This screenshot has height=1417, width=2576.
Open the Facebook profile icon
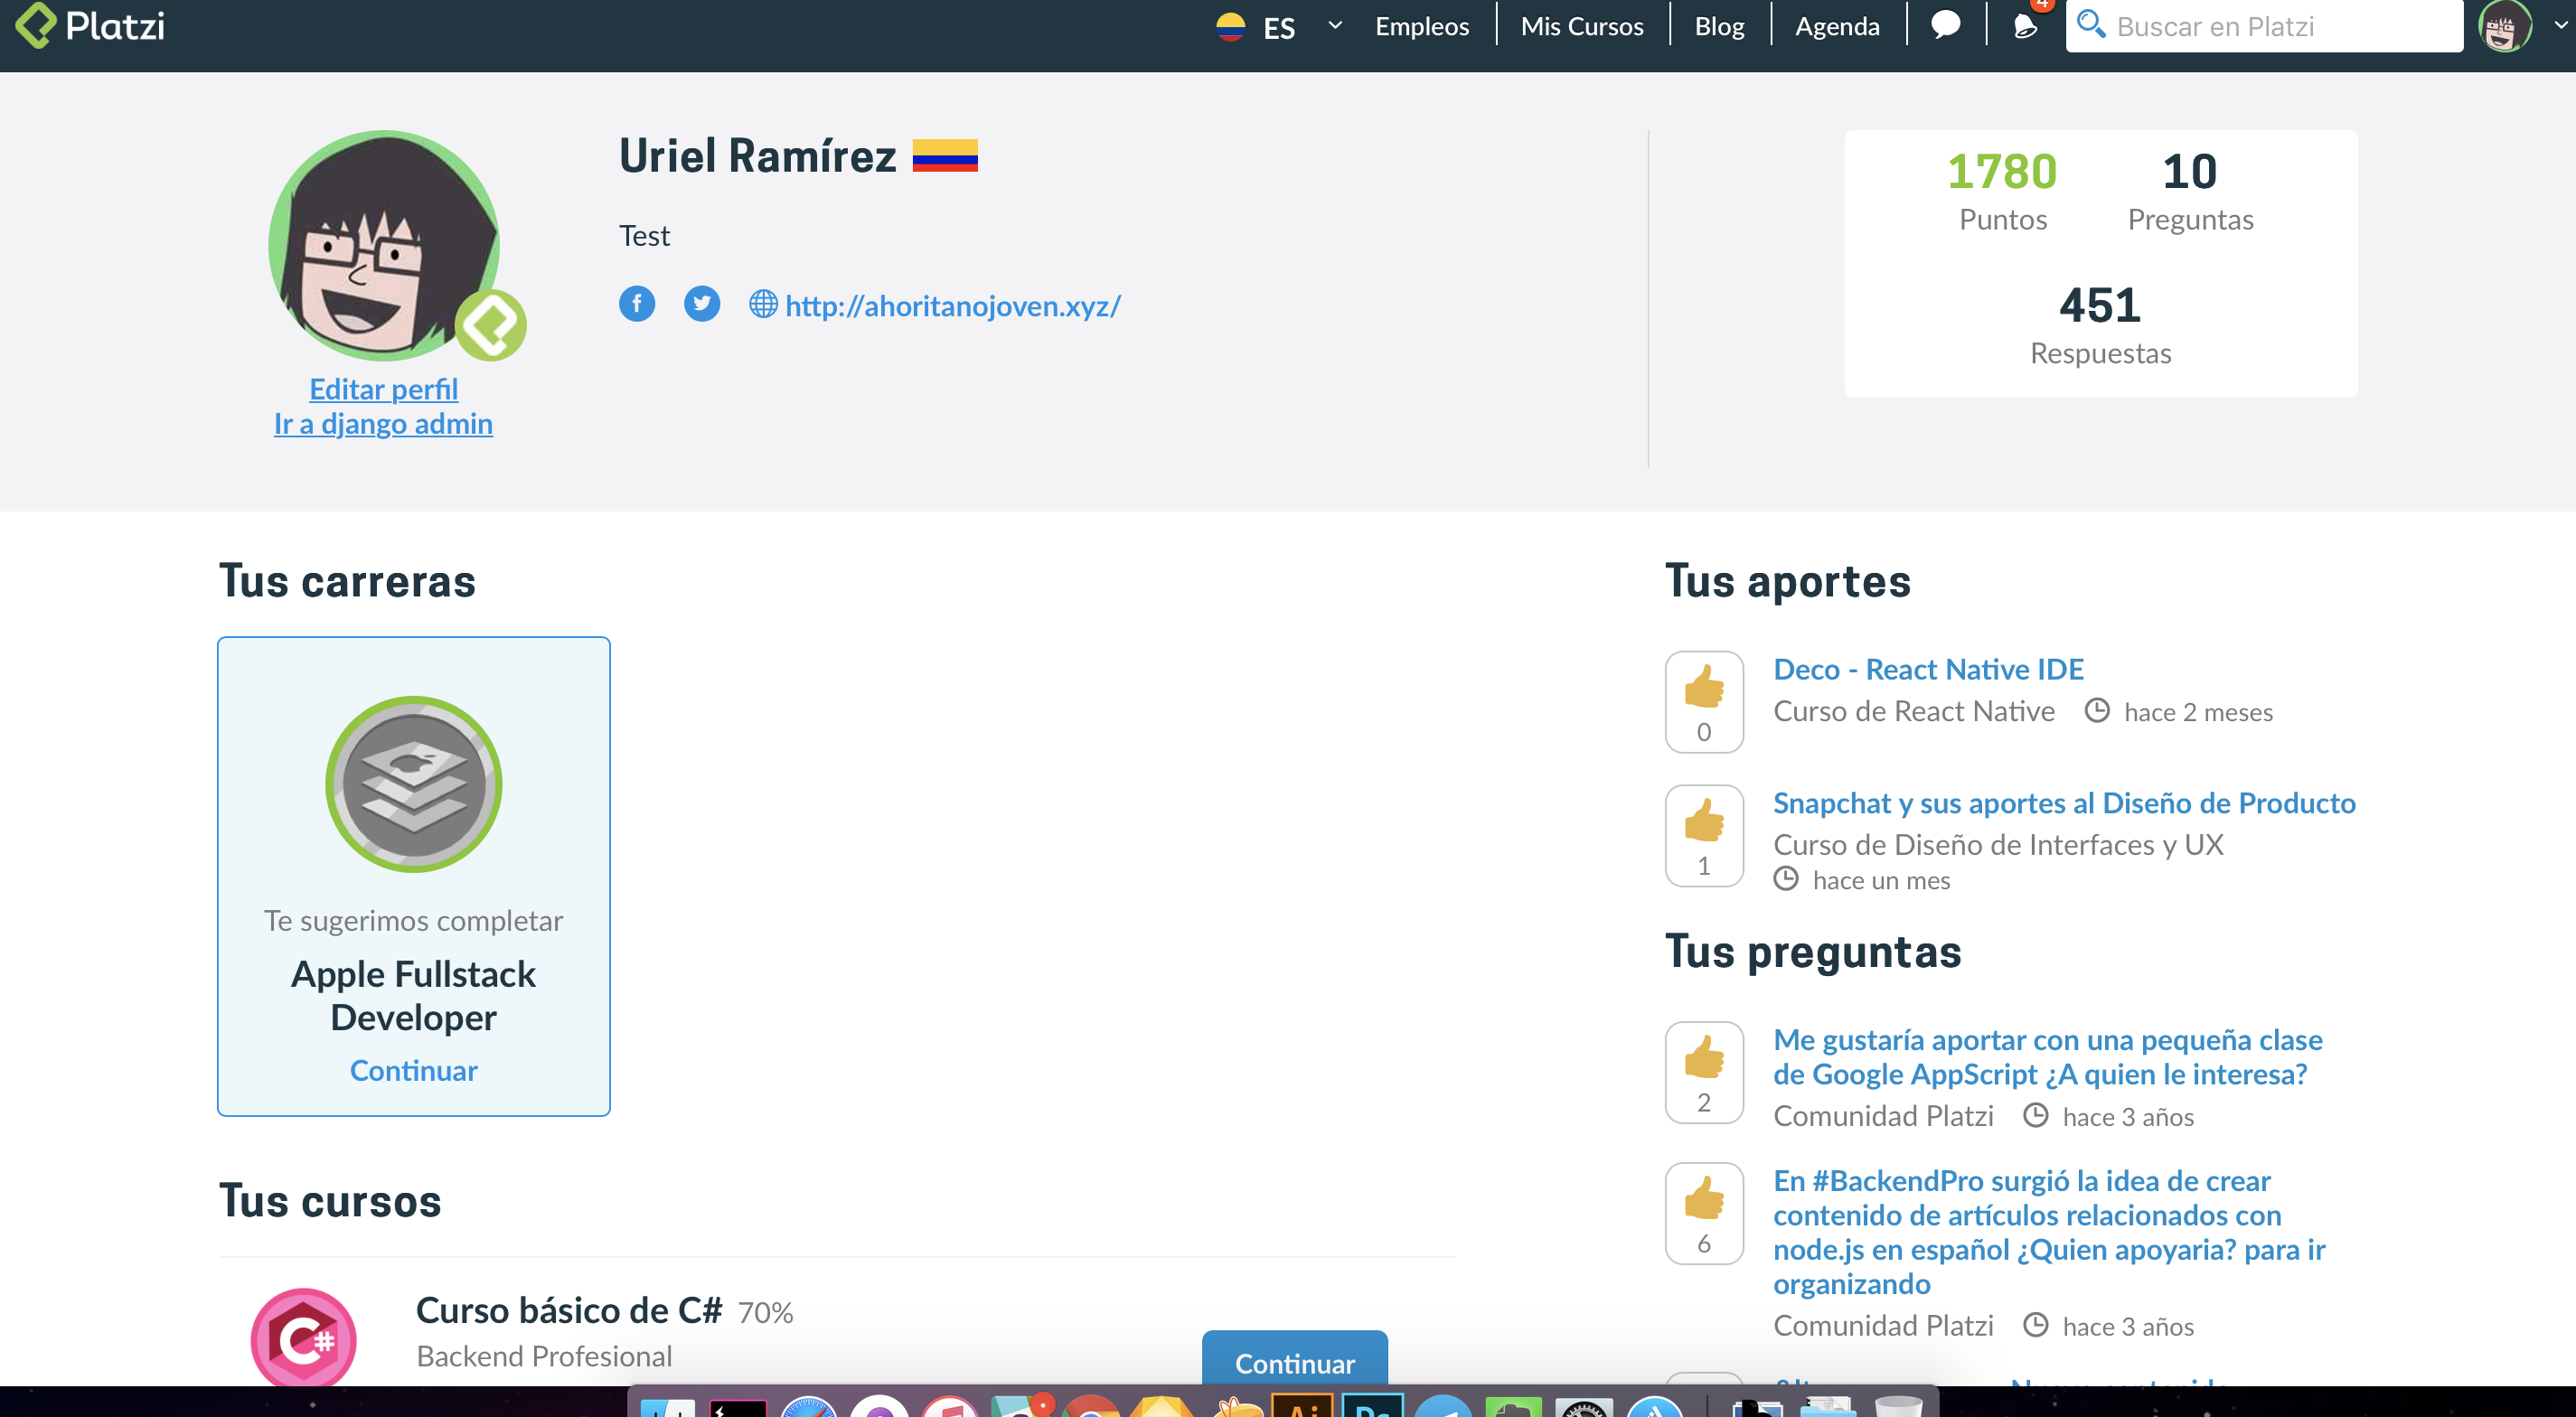pyautogui.click(x=637, y=304)
